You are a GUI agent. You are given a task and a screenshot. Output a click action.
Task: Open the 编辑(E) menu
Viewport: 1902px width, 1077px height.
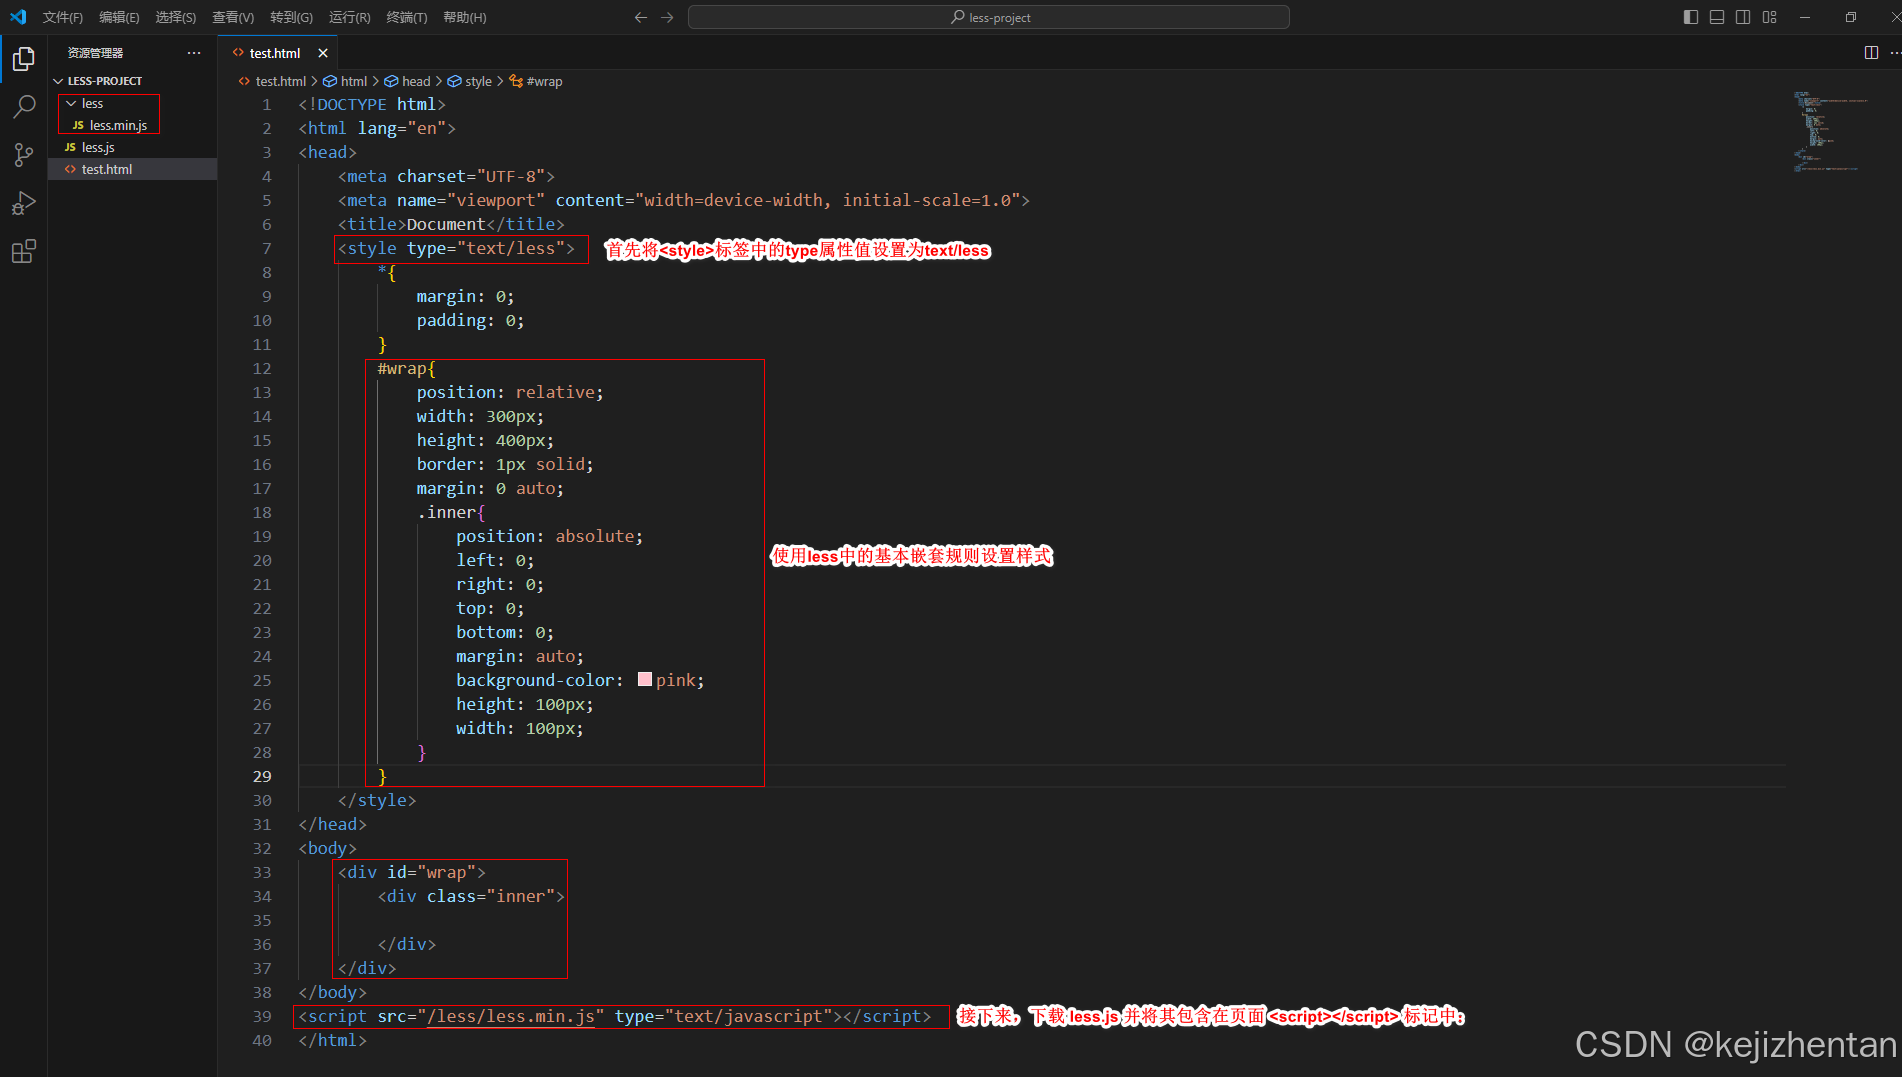coord(119,17)
